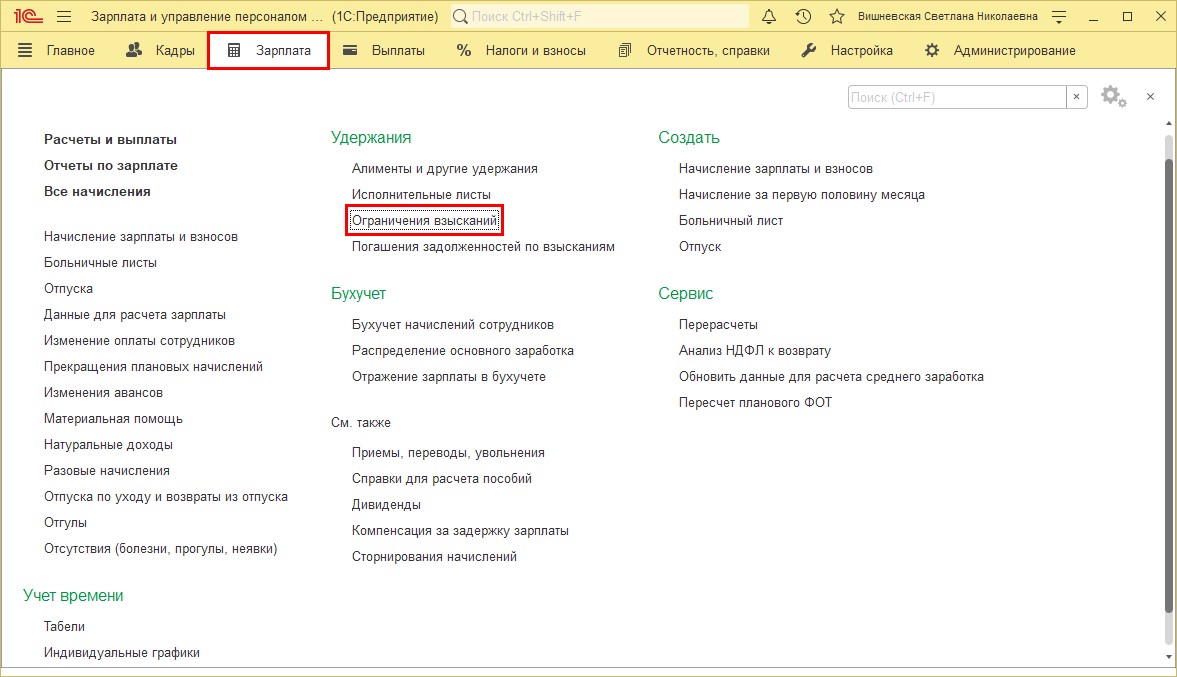Click the global search field in title bar

600,17
